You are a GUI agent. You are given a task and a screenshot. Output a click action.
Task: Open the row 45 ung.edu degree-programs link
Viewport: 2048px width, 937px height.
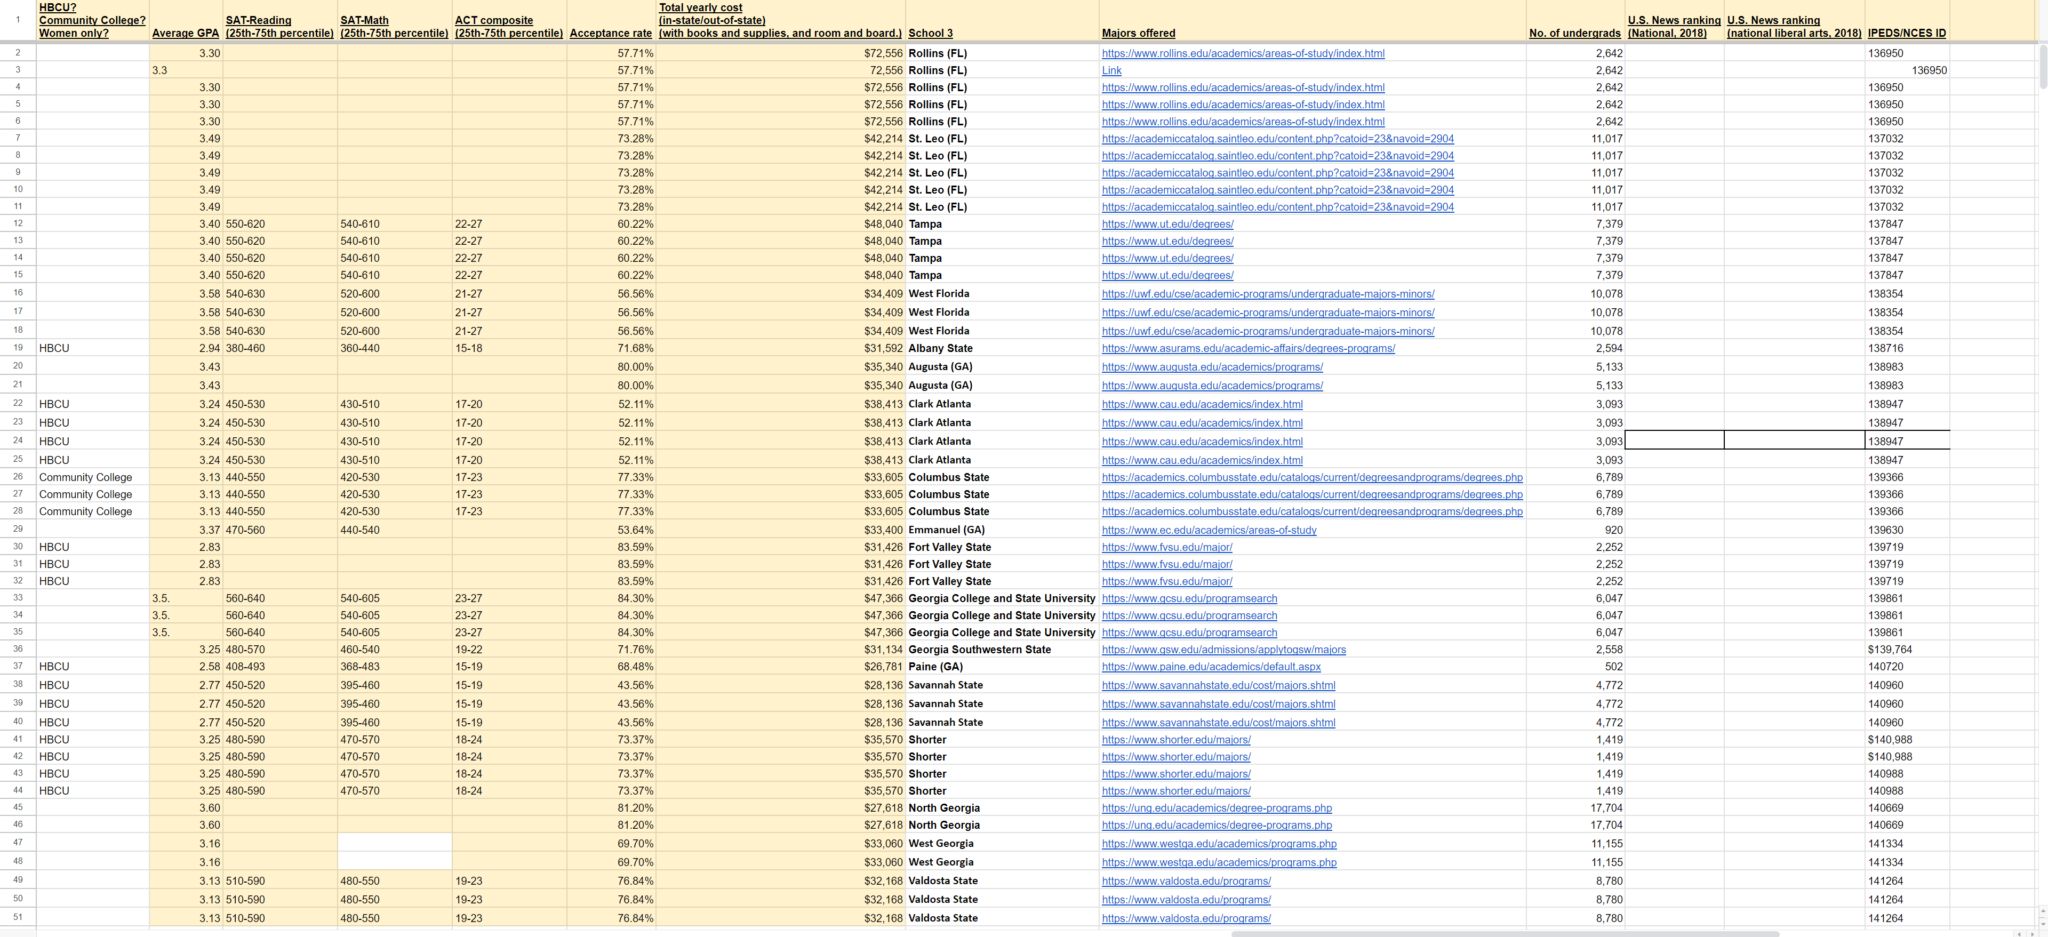pos(1217,809)
